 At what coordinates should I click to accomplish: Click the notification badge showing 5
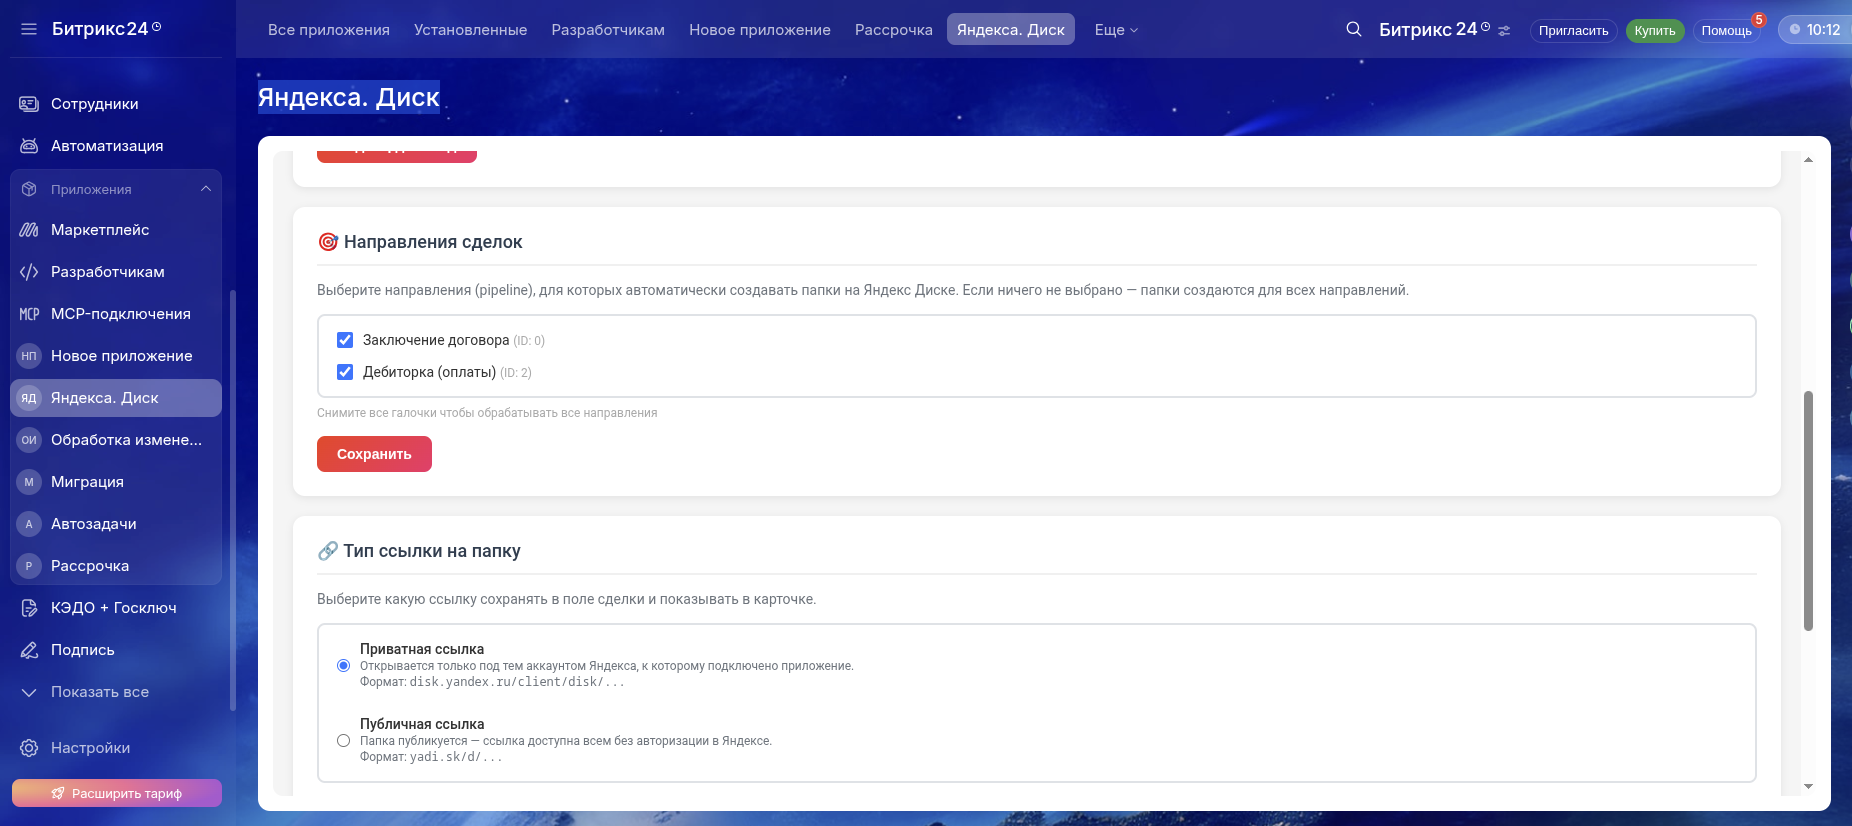[x=1759, y=20]
